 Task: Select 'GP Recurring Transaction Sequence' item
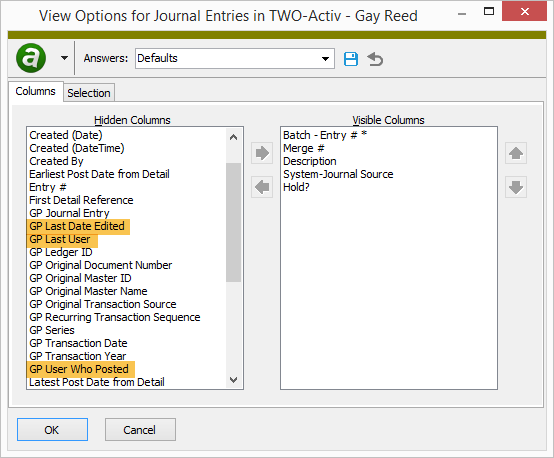click(x=115, y=317)
